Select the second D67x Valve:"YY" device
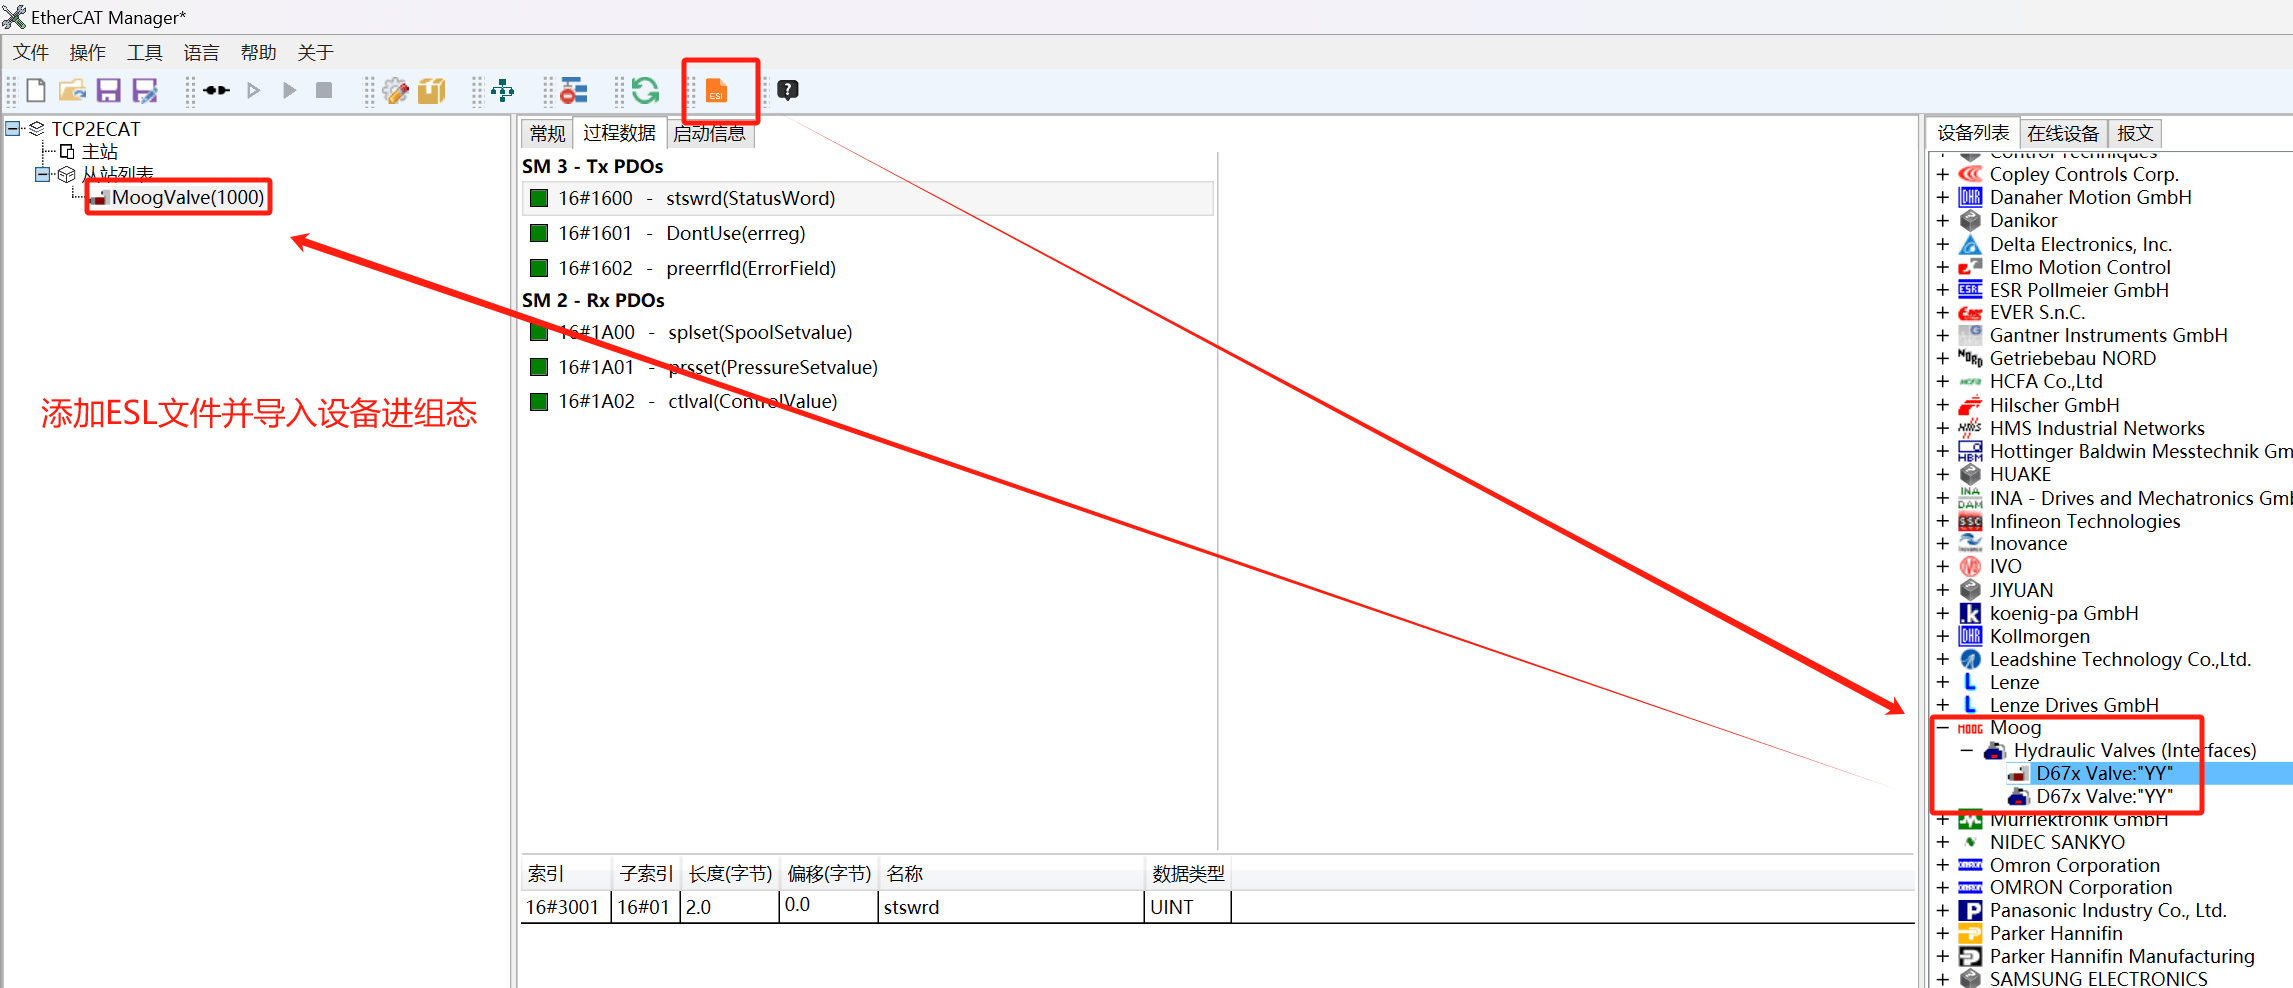Image resolution: width=2293 pixels, height=988 pixels. [x=2104, y=796]
